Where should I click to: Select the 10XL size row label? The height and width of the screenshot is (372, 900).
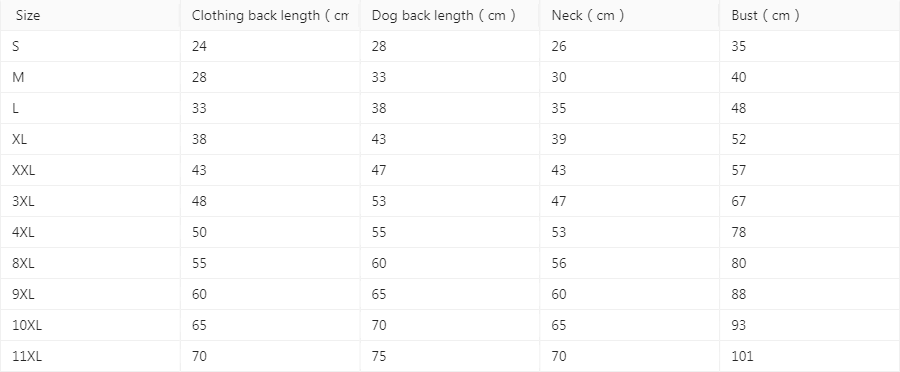pyautogui.click(x=90, y=326)
